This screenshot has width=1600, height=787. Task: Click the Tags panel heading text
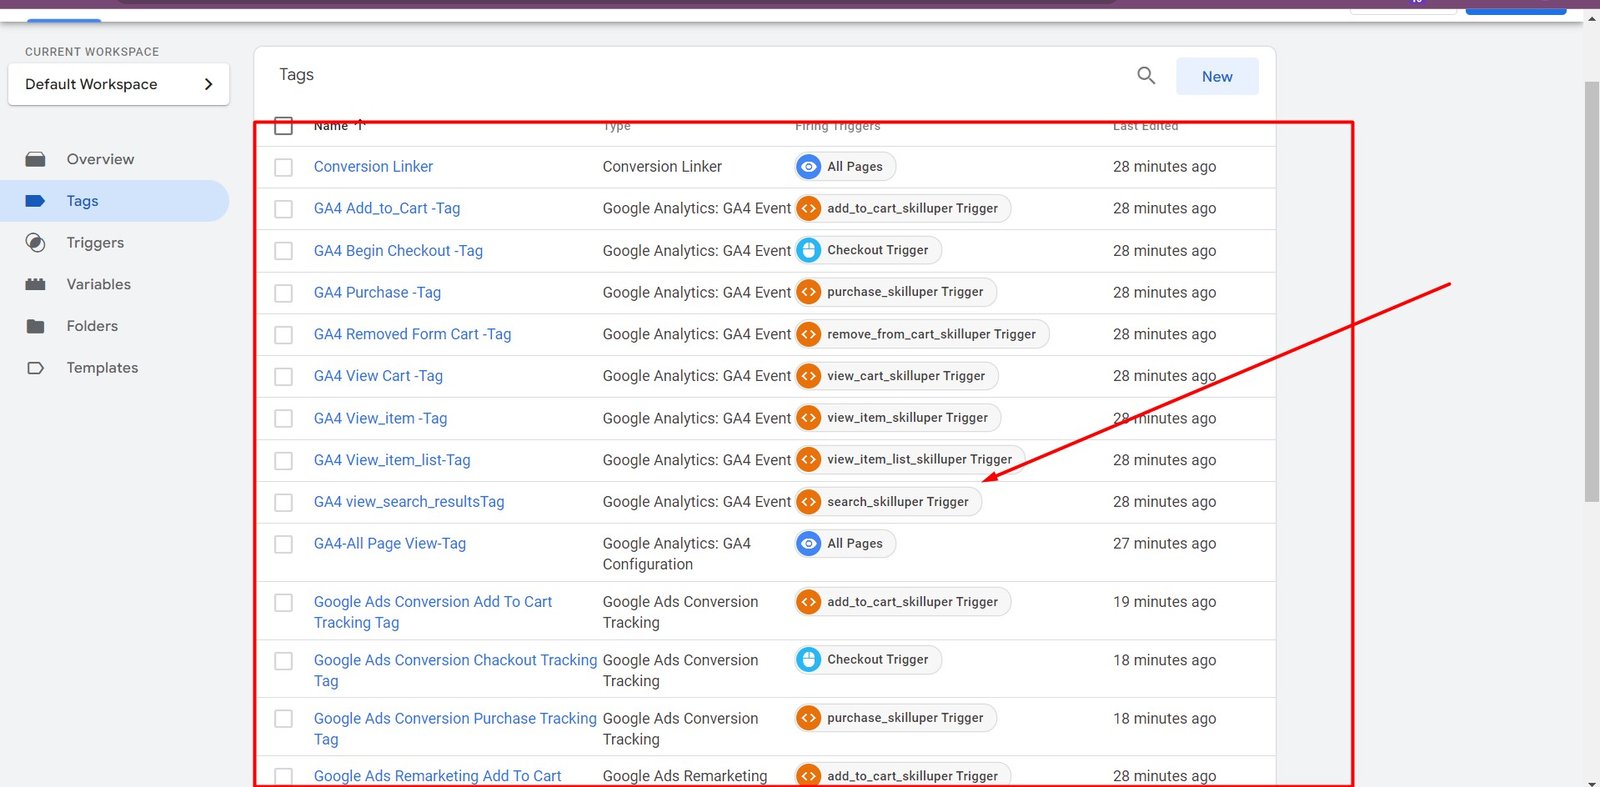pos(296,75)
